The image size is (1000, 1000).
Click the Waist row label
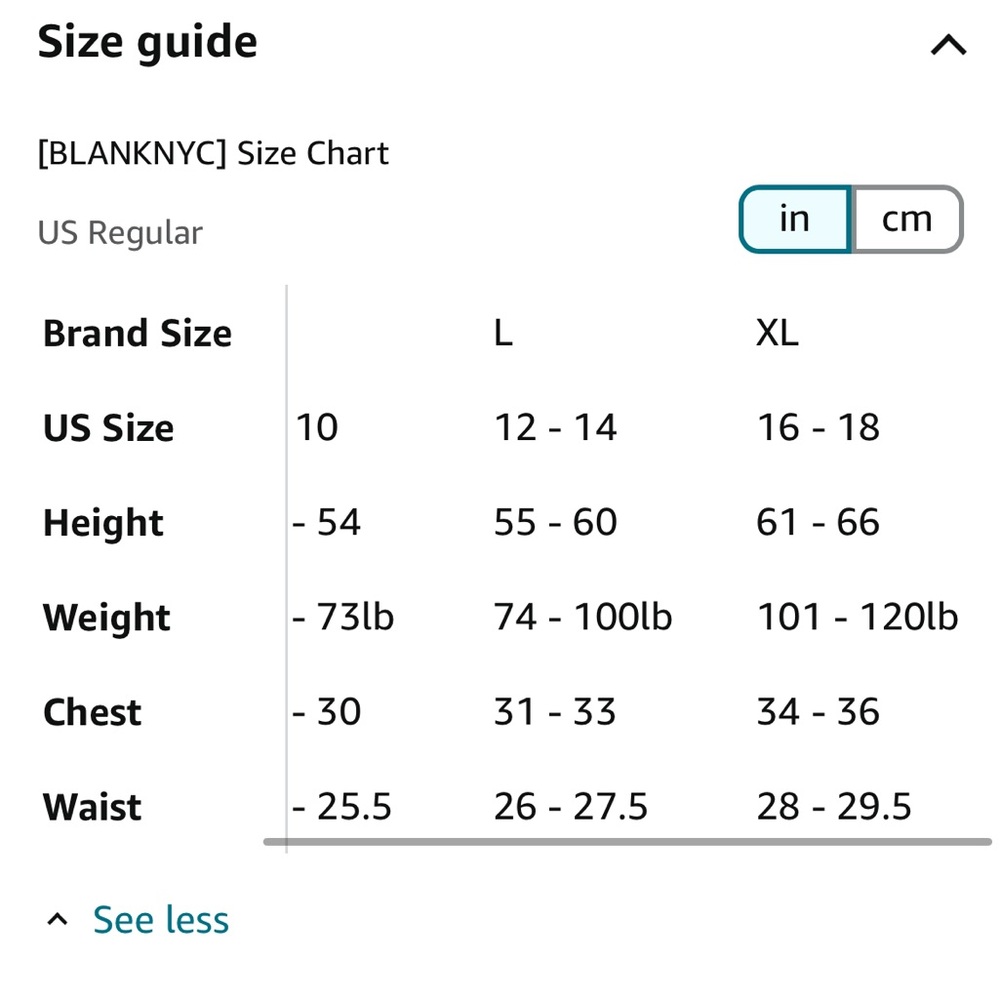92,807
